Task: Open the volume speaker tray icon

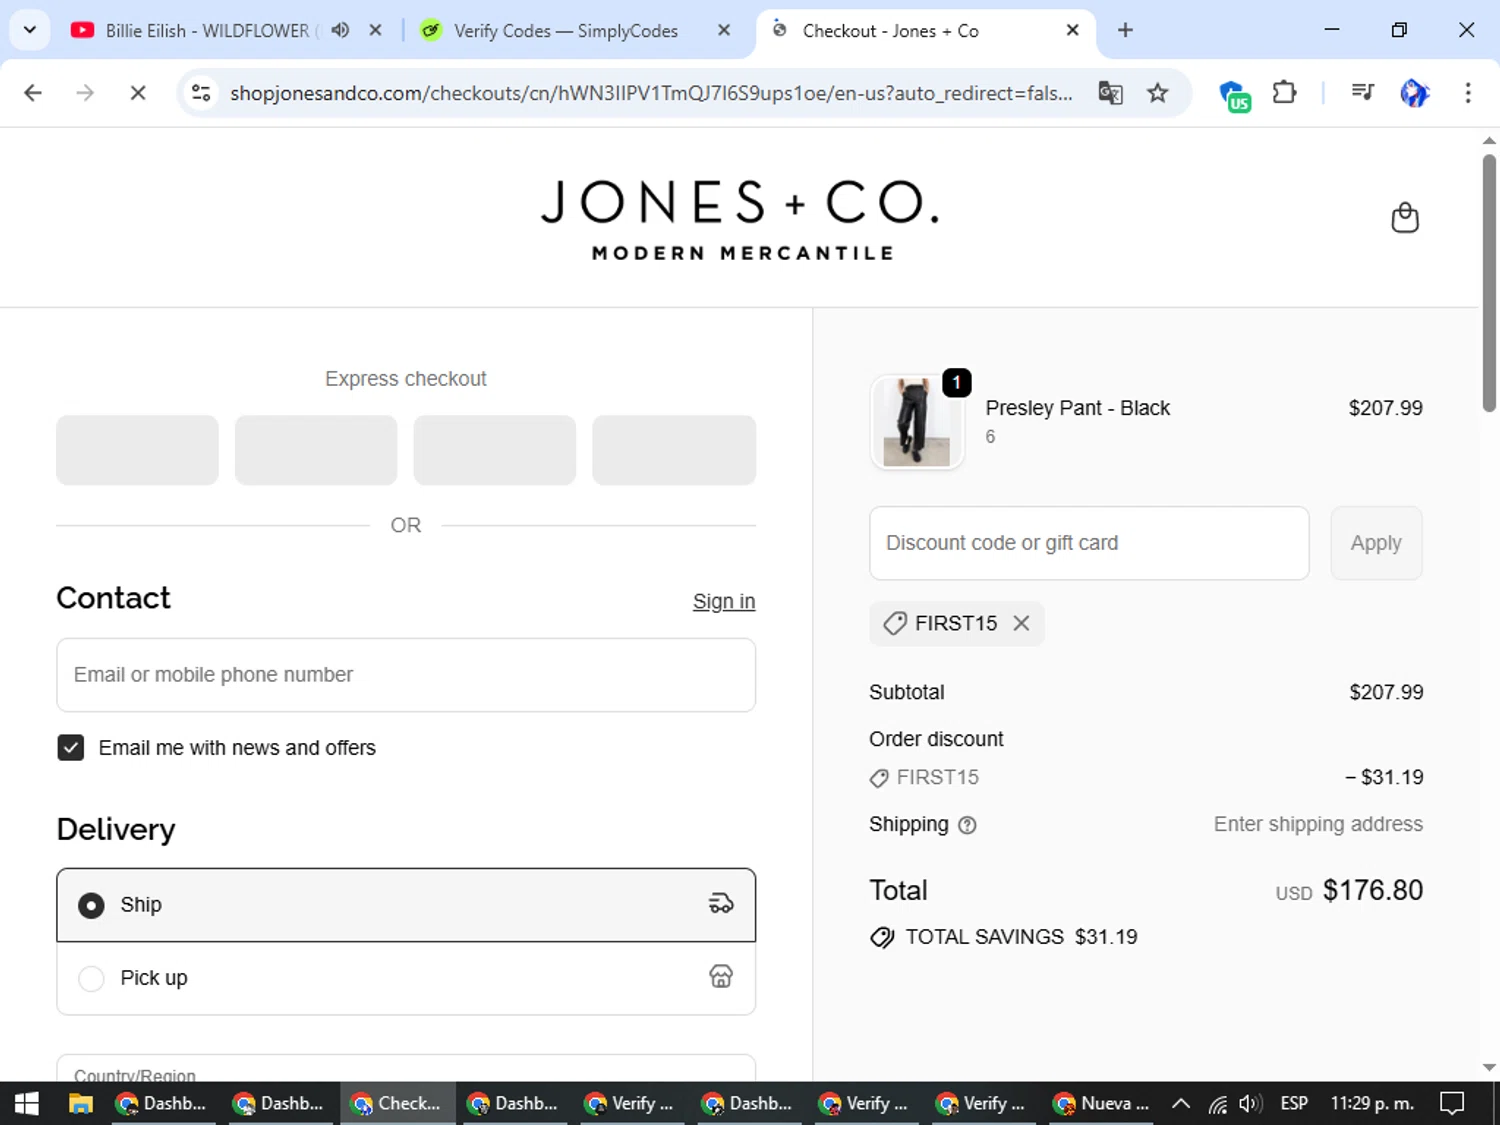Action: pyautogui.click(x=1250, y=1104)
